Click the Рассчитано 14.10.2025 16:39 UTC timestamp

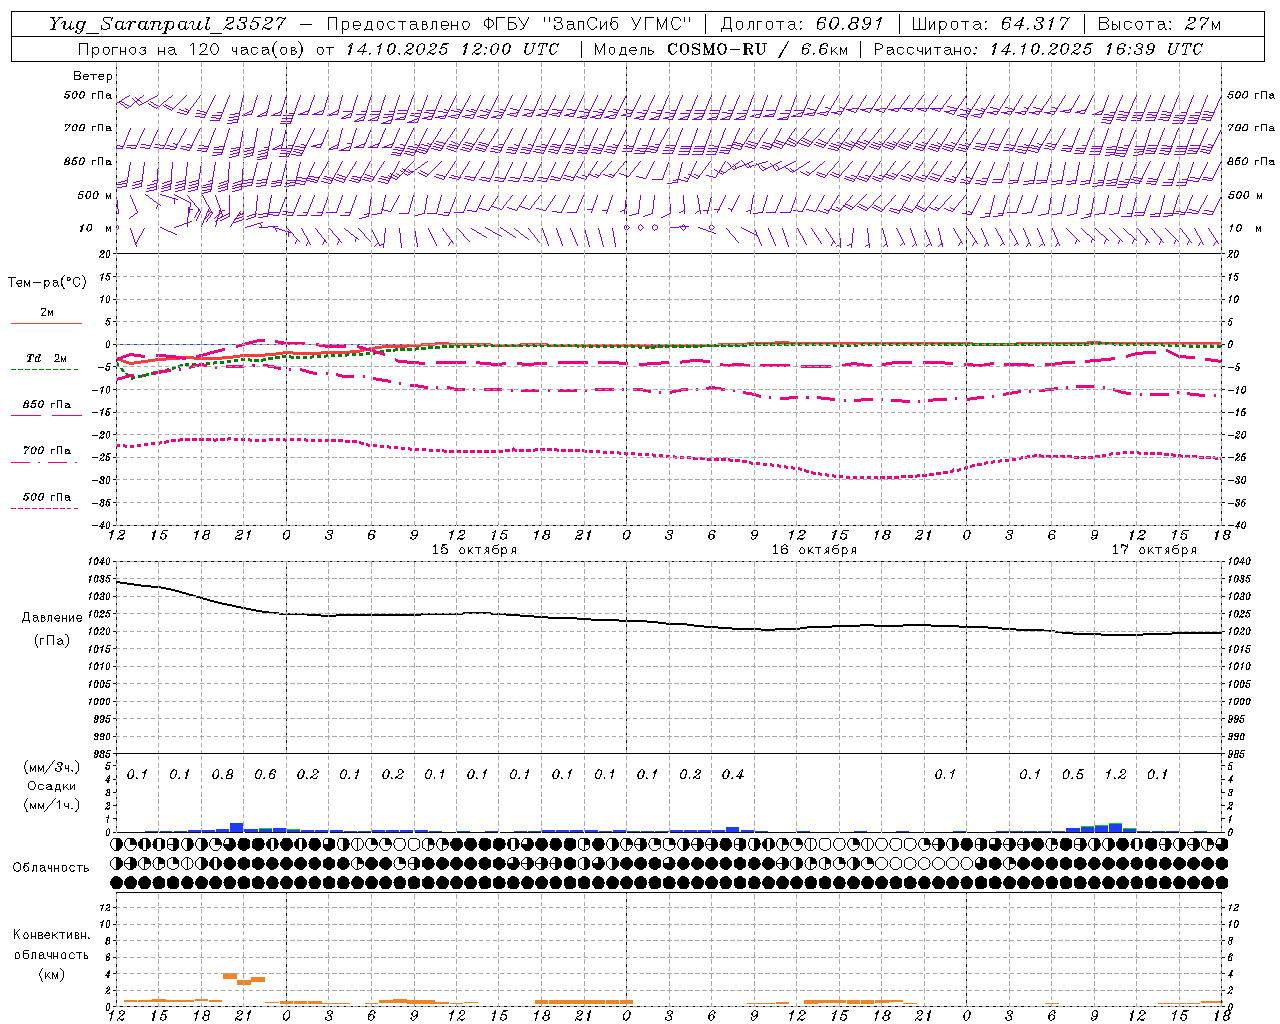coord(1039,49)
